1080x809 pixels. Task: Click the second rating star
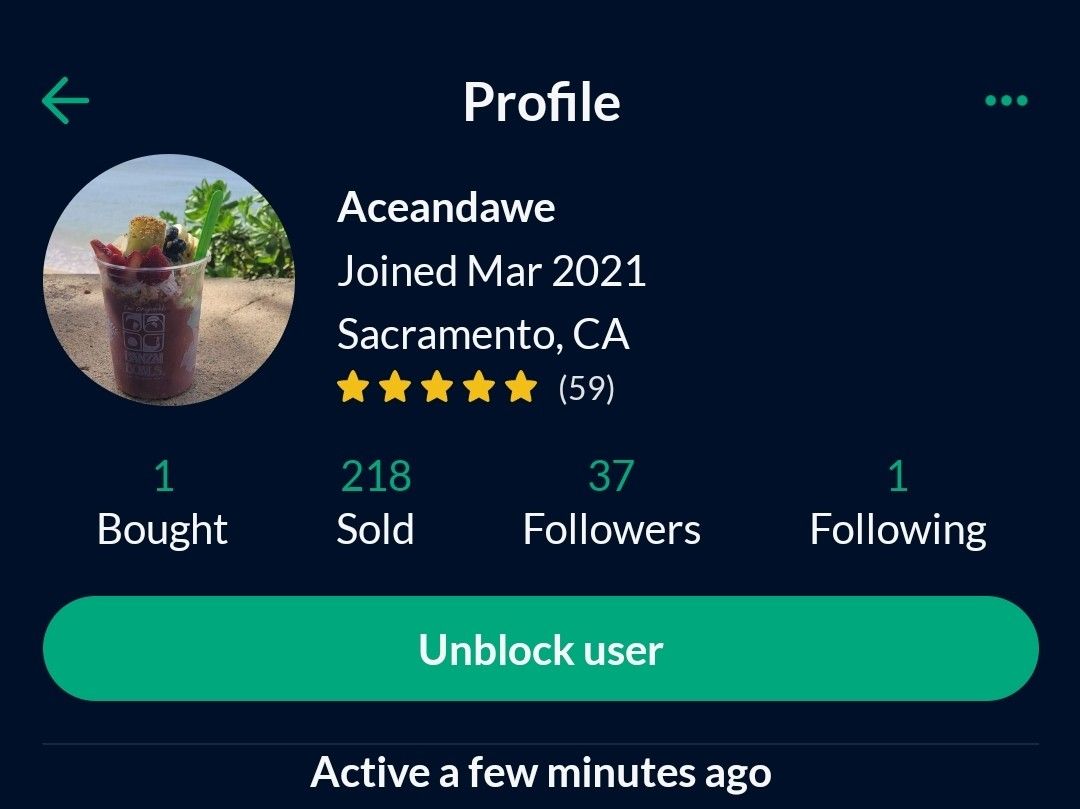click(x=396, y=386)
